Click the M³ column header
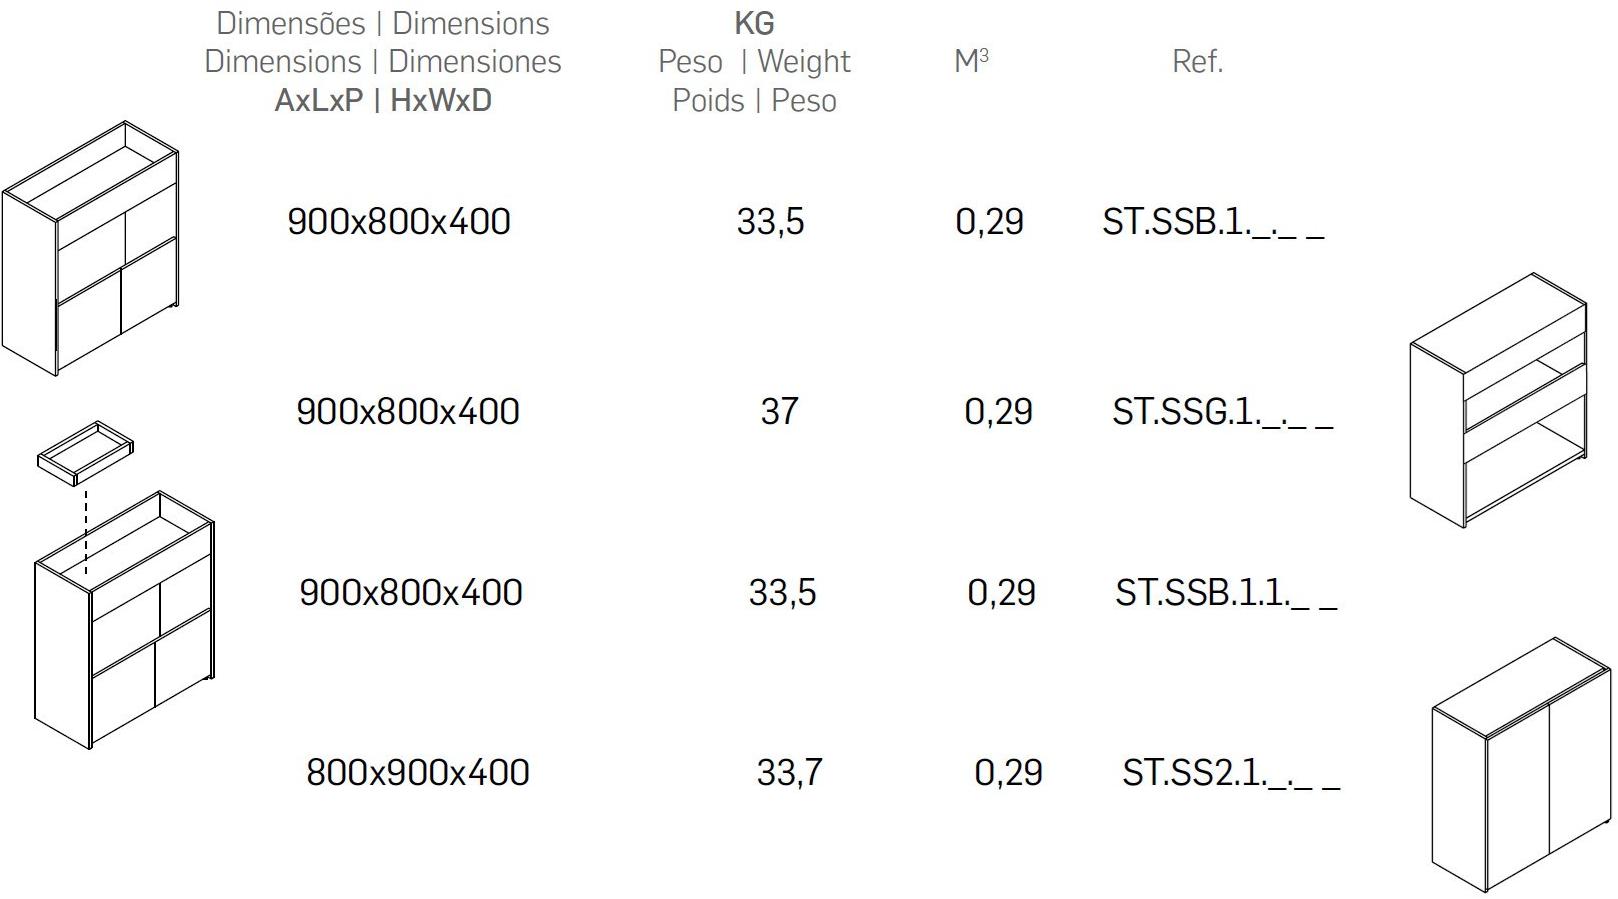Viewport: 1618px width, 899px height. click(x=971, y=62)
